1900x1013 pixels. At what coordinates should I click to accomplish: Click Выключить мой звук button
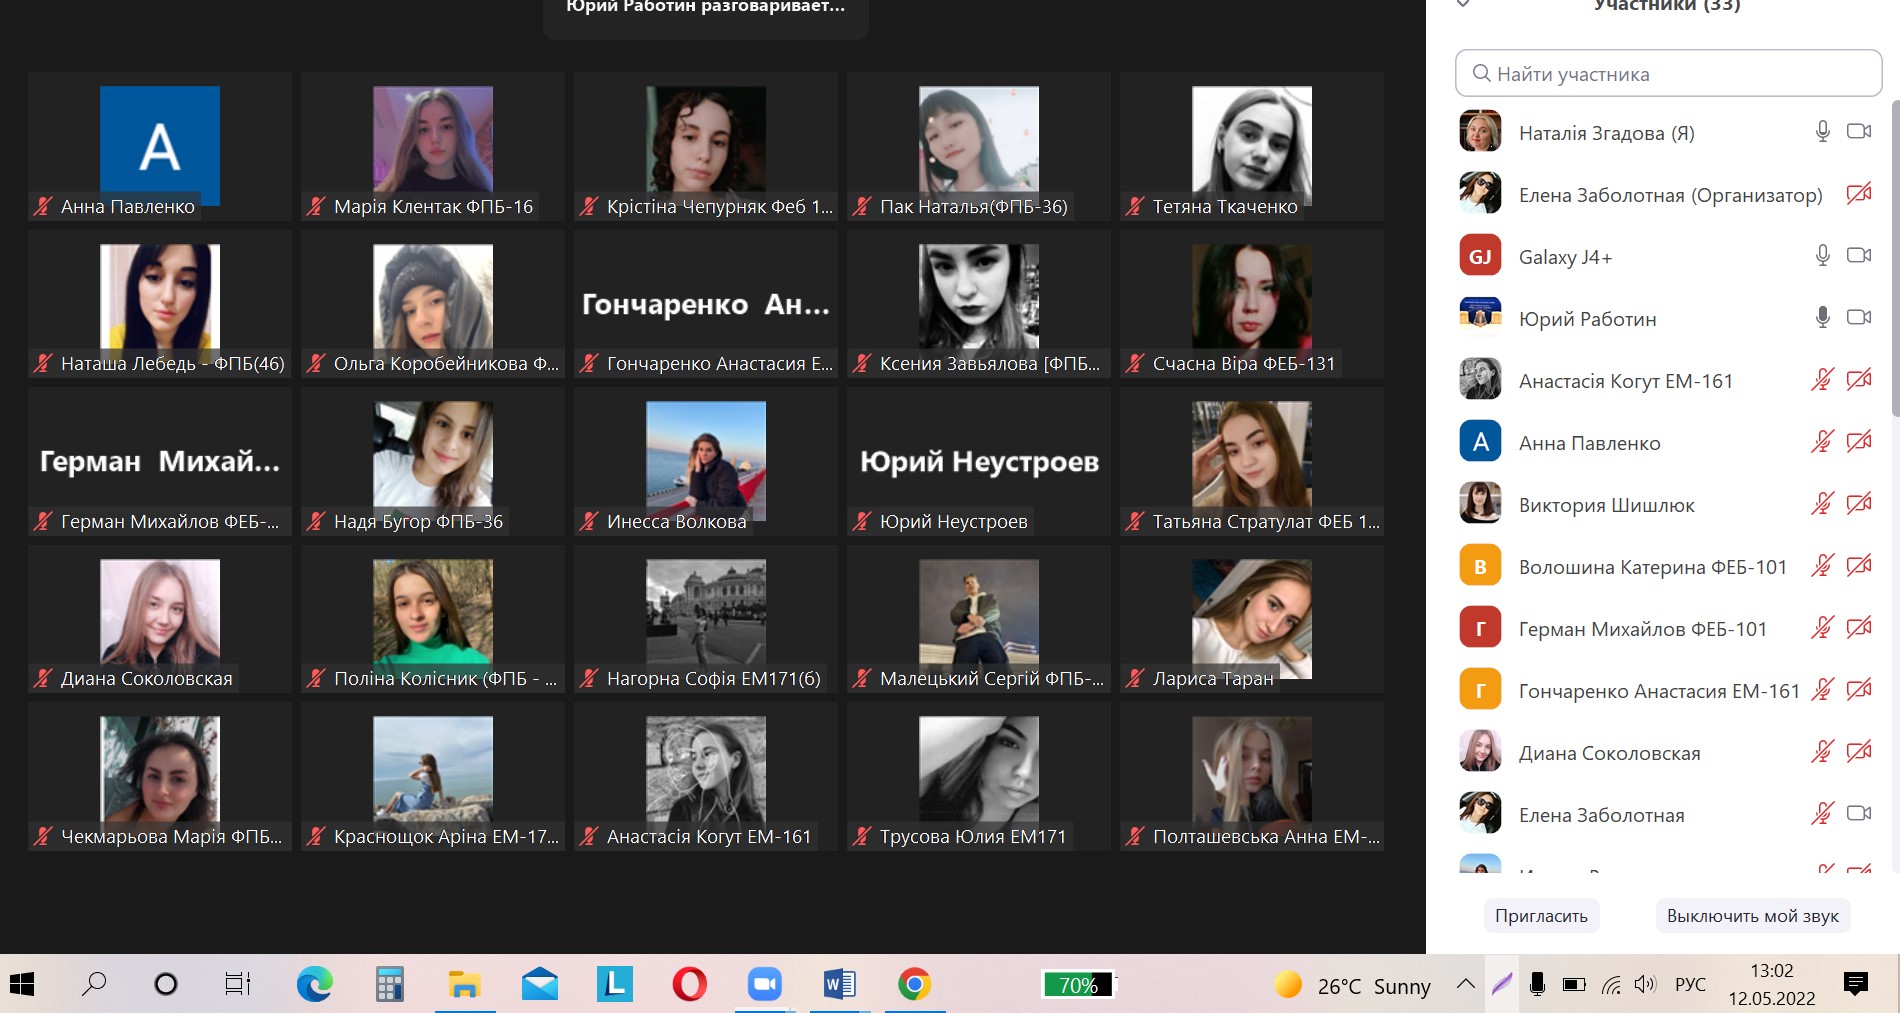(1752, 916)
